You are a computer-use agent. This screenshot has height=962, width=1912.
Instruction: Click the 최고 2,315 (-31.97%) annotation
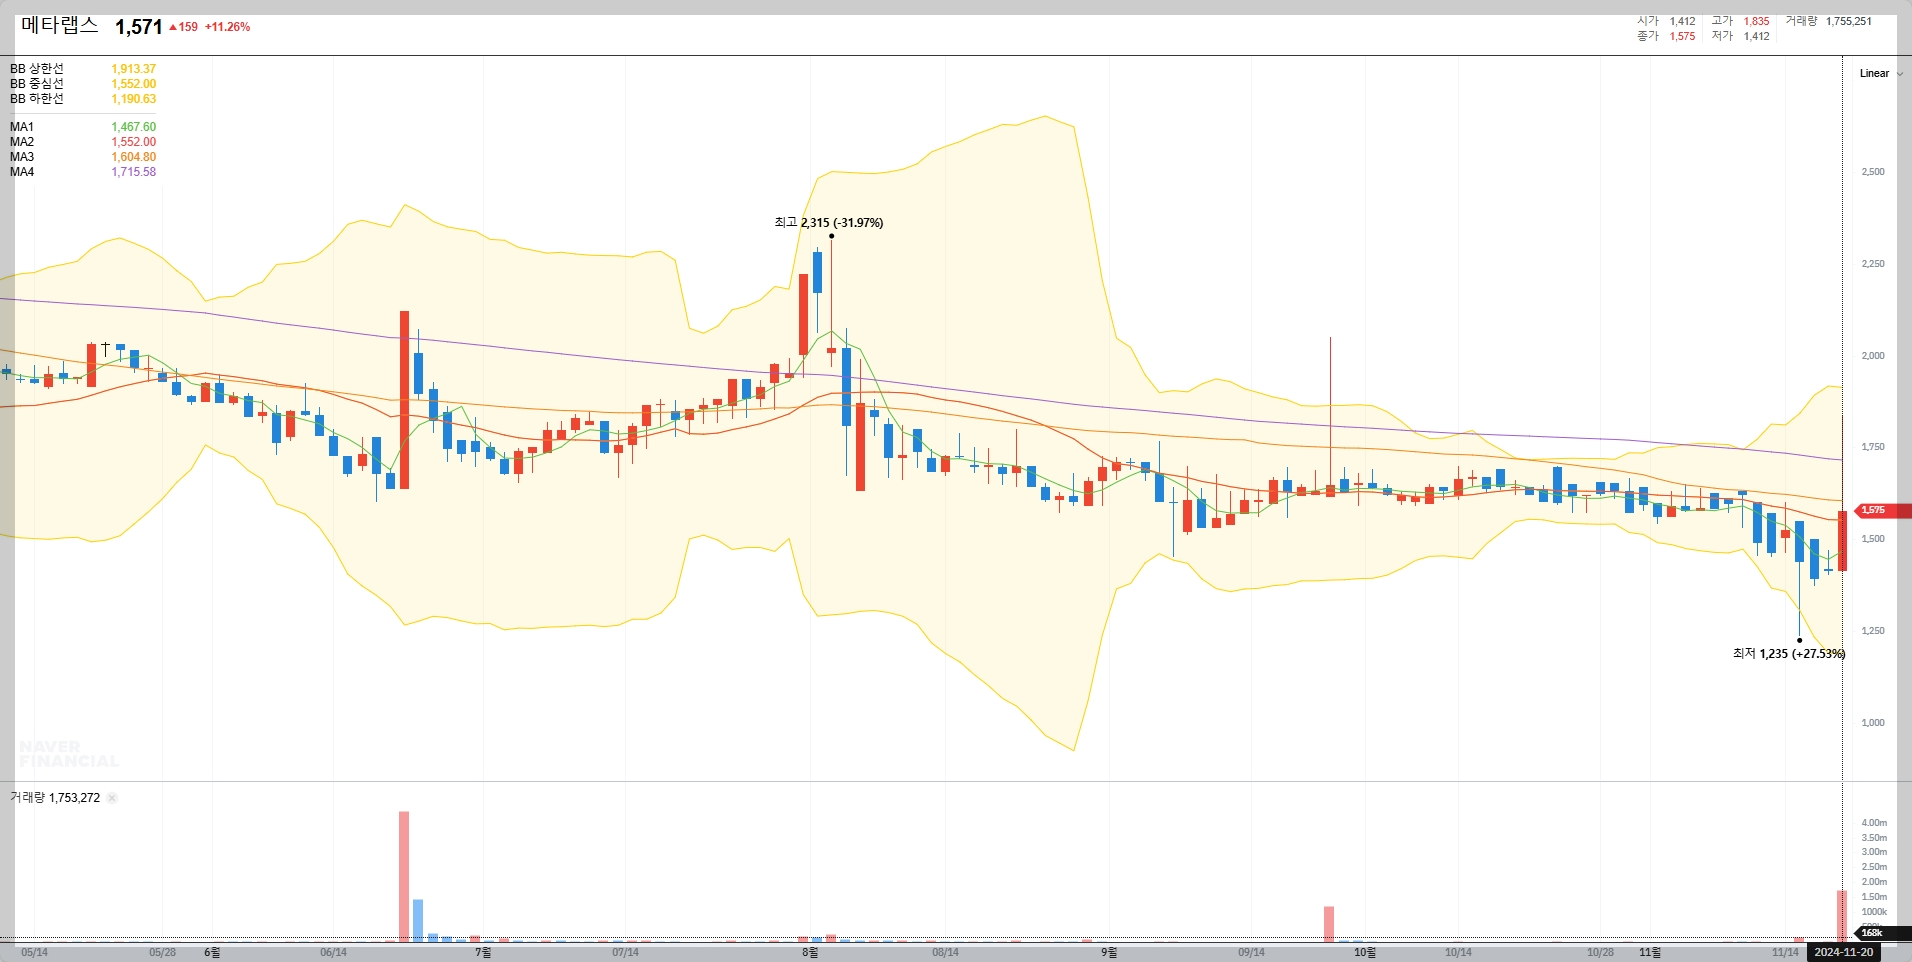[x=828, y=222]
